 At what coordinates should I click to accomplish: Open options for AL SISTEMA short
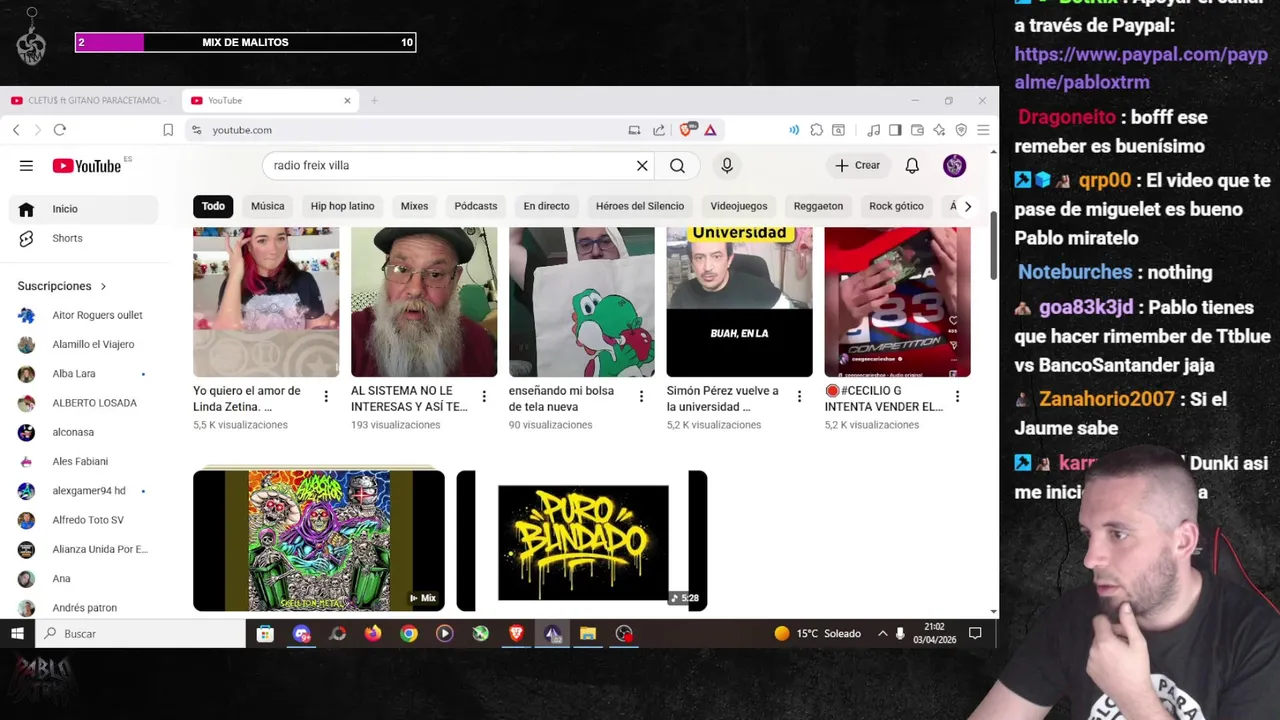point(484,397)
